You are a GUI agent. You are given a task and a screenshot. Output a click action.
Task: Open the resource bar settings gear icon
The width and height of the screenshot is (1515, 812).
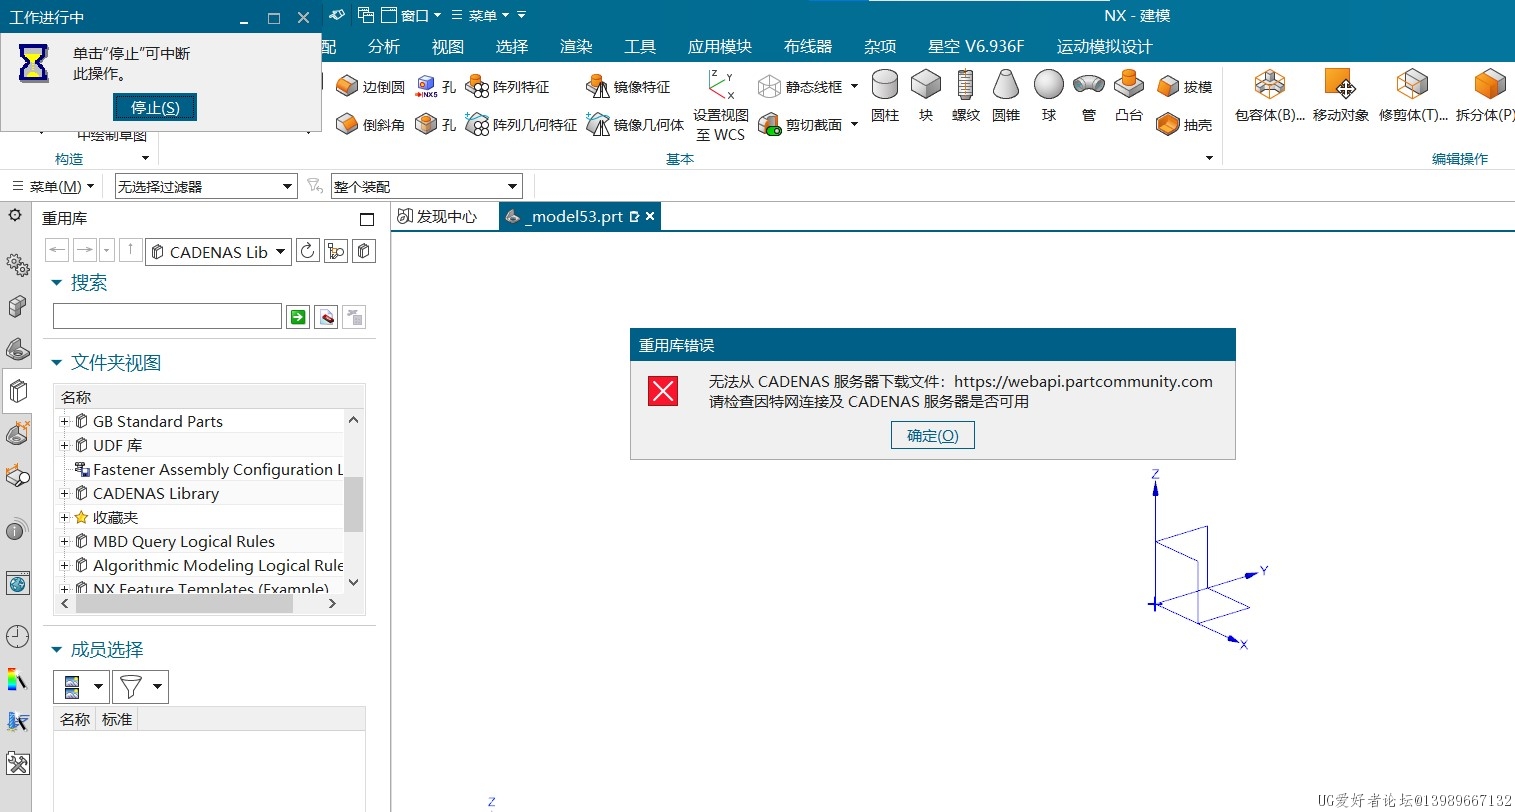click(15, 215)
